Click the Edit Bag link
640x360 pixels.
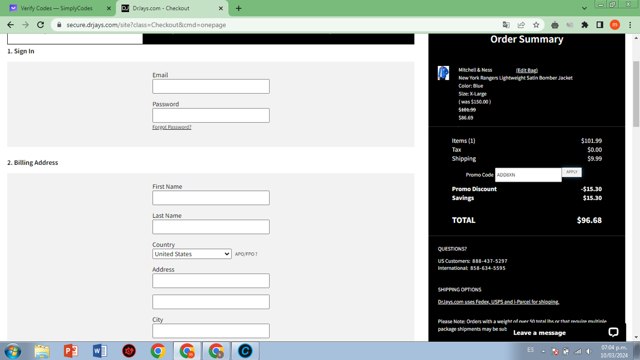(x=527, y=70)
